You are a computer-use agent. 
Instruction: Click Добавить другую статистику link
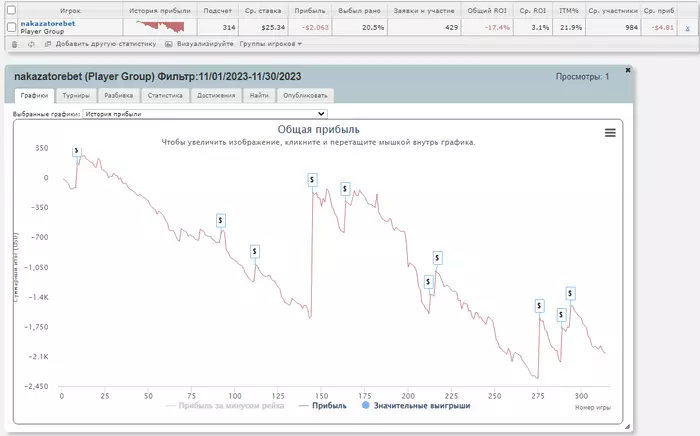(x=106, y=44)
